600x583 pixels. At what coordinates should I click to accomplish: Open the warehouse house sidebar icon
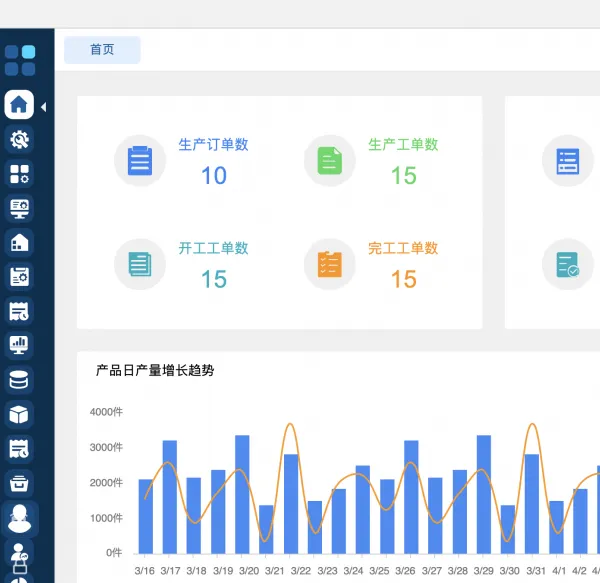click(19, 243)
